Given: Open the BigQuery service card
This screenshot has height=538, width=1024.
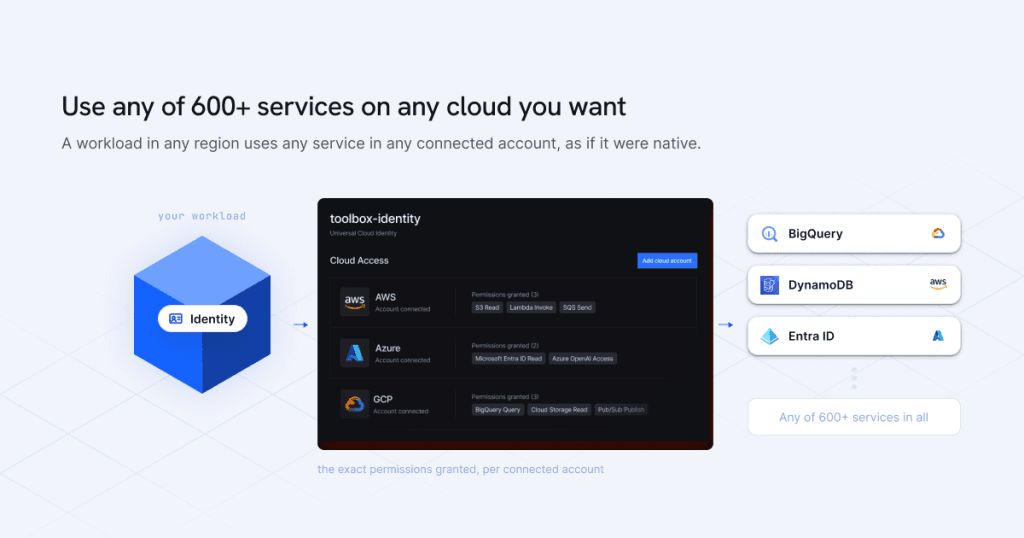Looking at the screenshot, I should [854, 233].
